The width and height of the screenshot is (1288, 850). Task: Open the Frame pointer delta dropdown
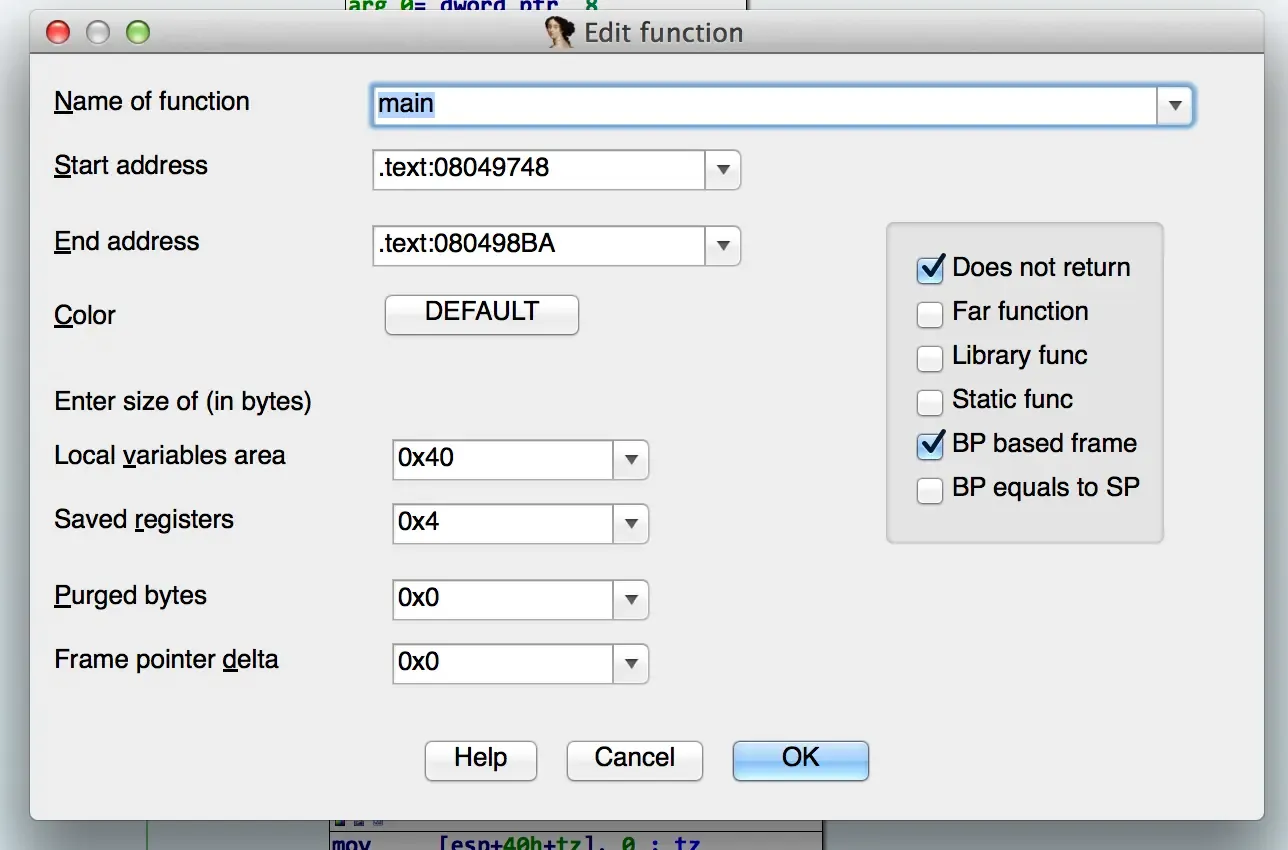[x=630, y=664]
